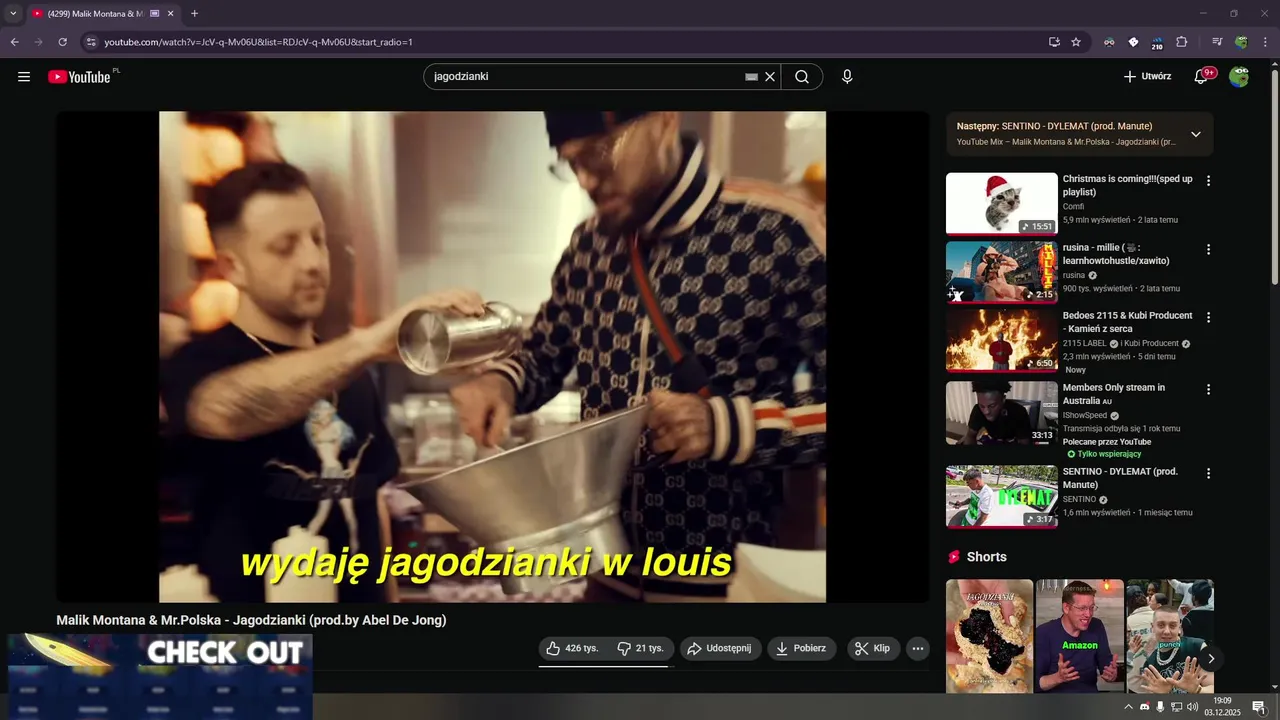Screen dimensions: 1280x720
Task: Open options menu for rusina - millie video
Action: click(x=1208, y=249)
